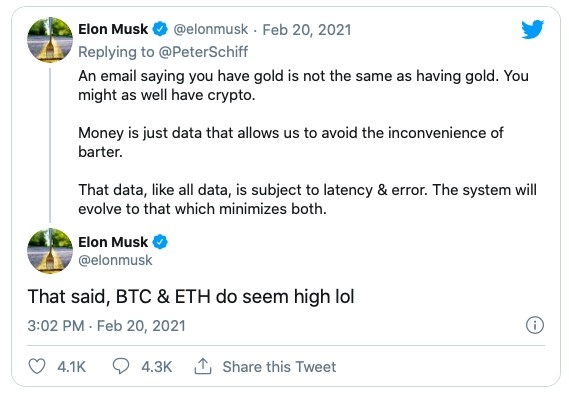The height and width of the screenshot is (393, 569).
Task: Click the @elonmusk handle beside Feb 20 date
Action: pos(211,29)
